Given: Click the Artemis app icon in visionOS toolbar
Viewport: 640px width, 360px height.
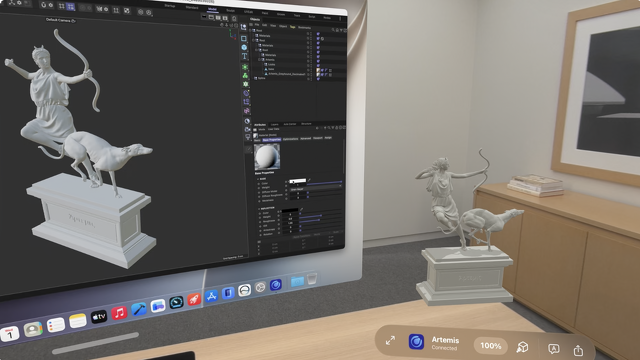Looking at the screenshot, I should [416, 342].
